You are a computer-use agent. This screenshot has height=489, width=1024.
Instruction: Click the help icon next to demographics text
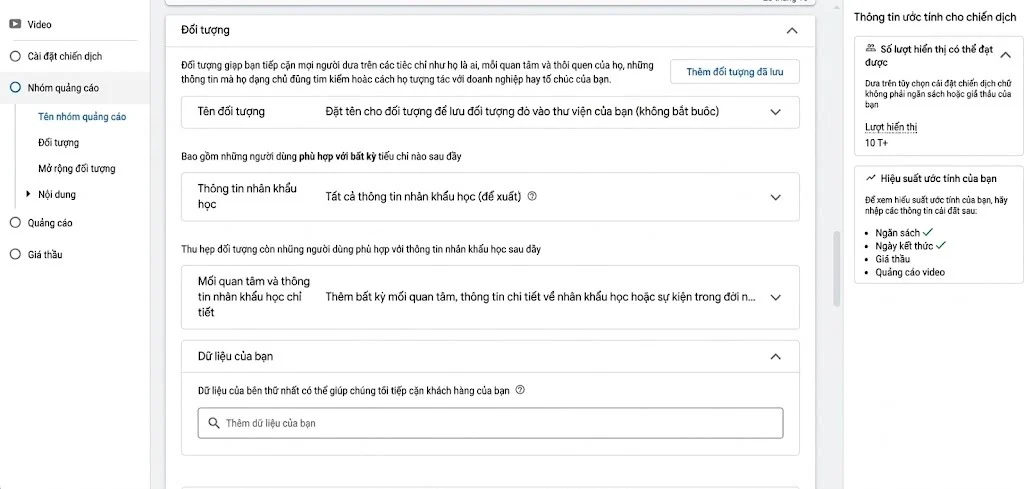532,196
